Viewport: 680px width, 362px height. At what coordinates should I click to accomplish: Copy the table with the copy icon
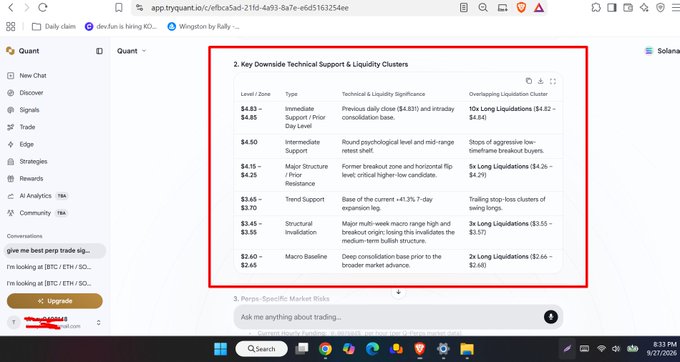(x=529, y=81)
